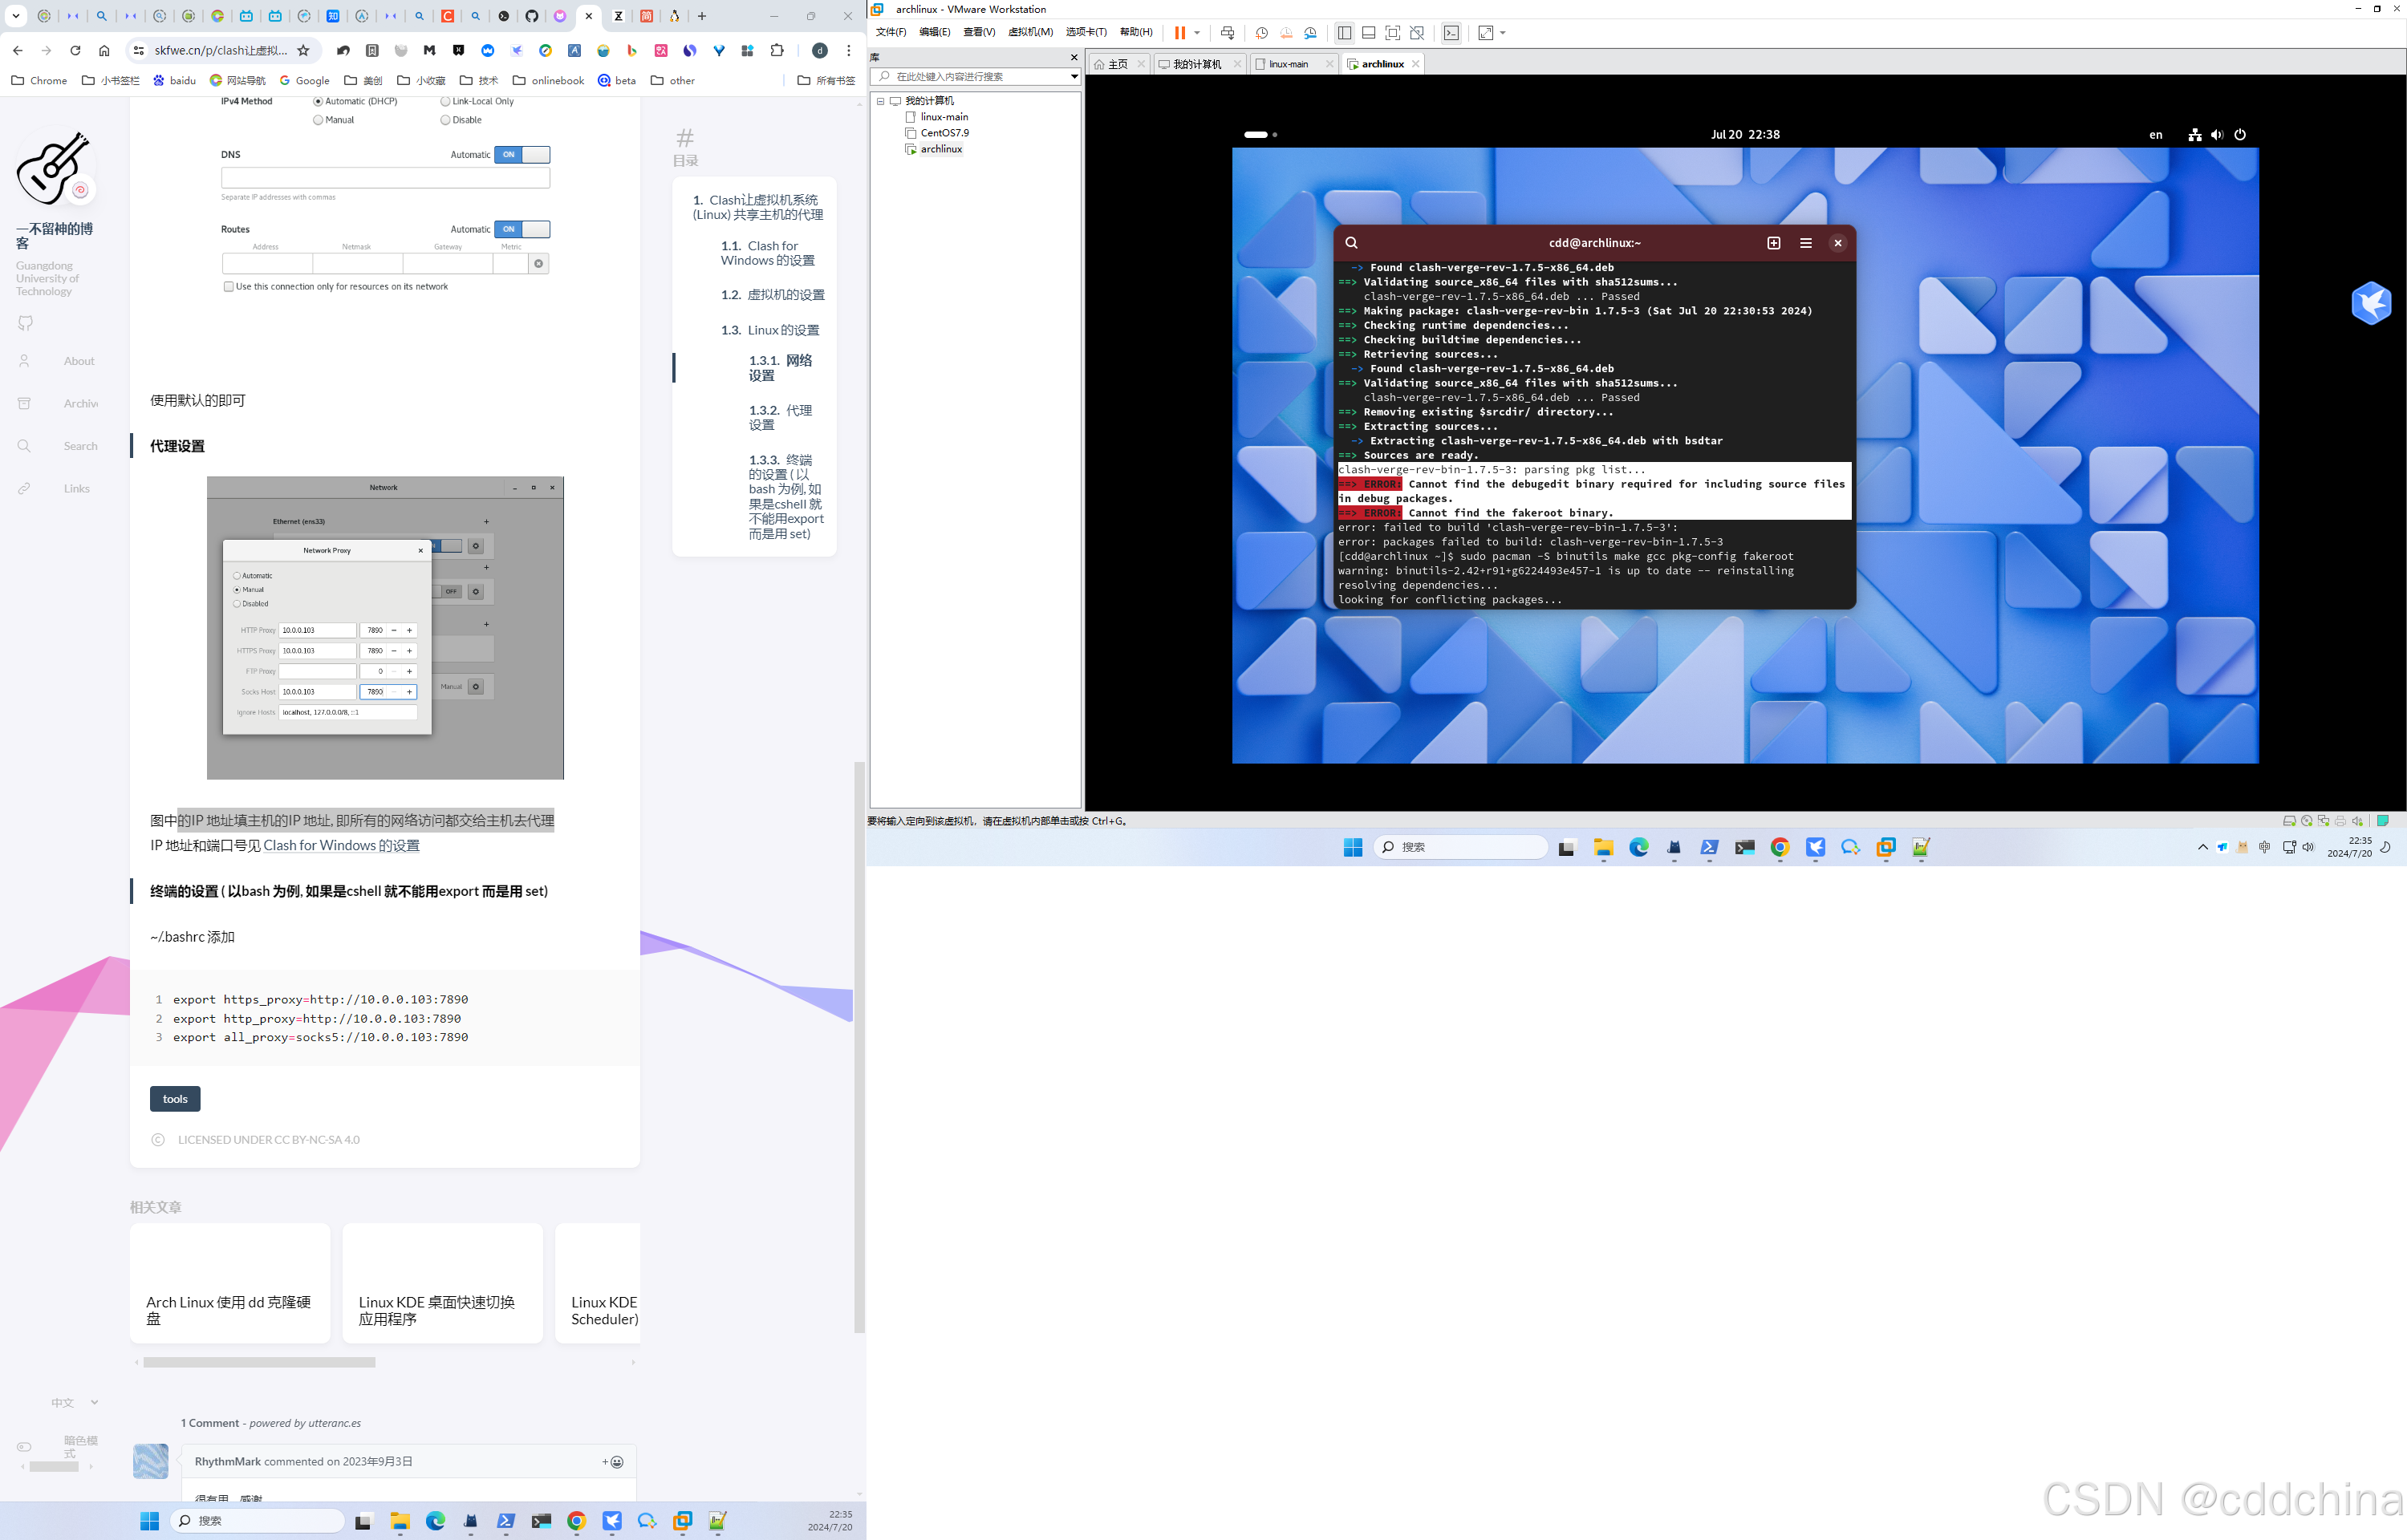Toggle the Routes Automatic switch
2407x1540 pixels.
(522, 229)
